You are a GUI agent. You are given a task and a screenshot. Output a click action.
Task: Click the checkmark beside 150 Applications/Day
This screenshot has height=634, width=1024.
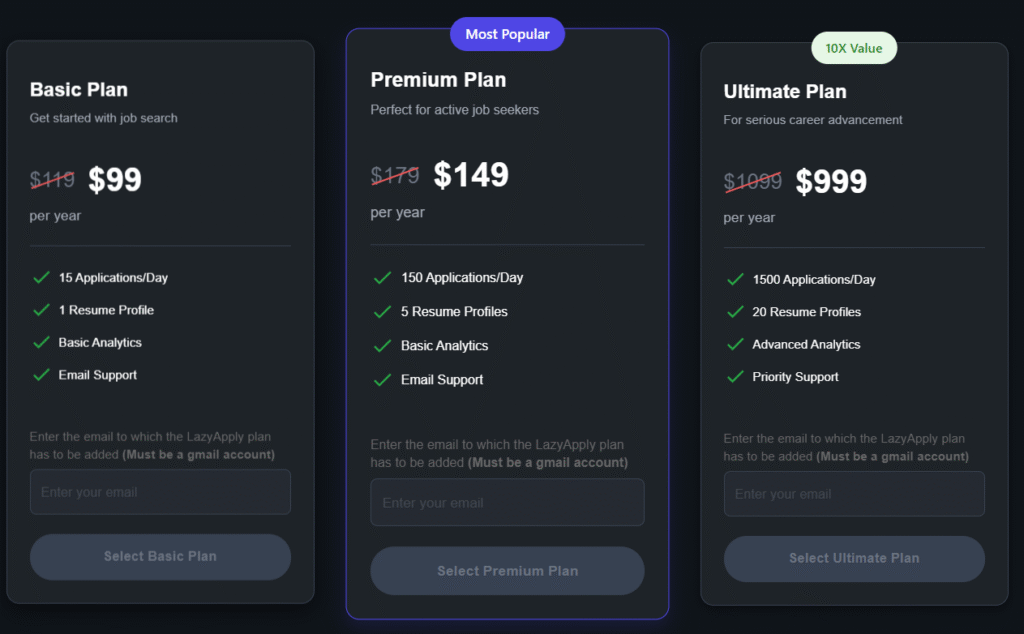[x=383, y=278]
